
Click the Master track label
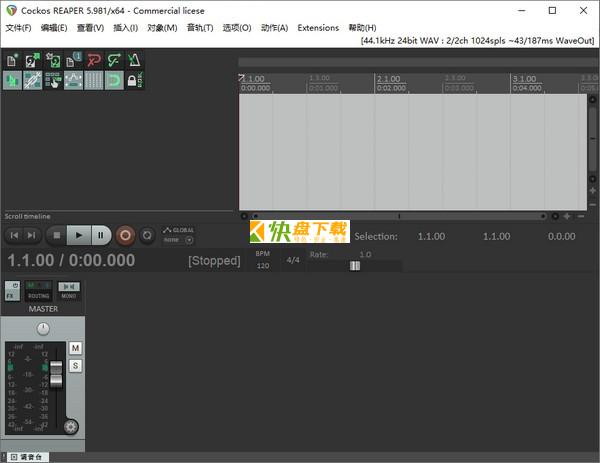tap(43, 309)
